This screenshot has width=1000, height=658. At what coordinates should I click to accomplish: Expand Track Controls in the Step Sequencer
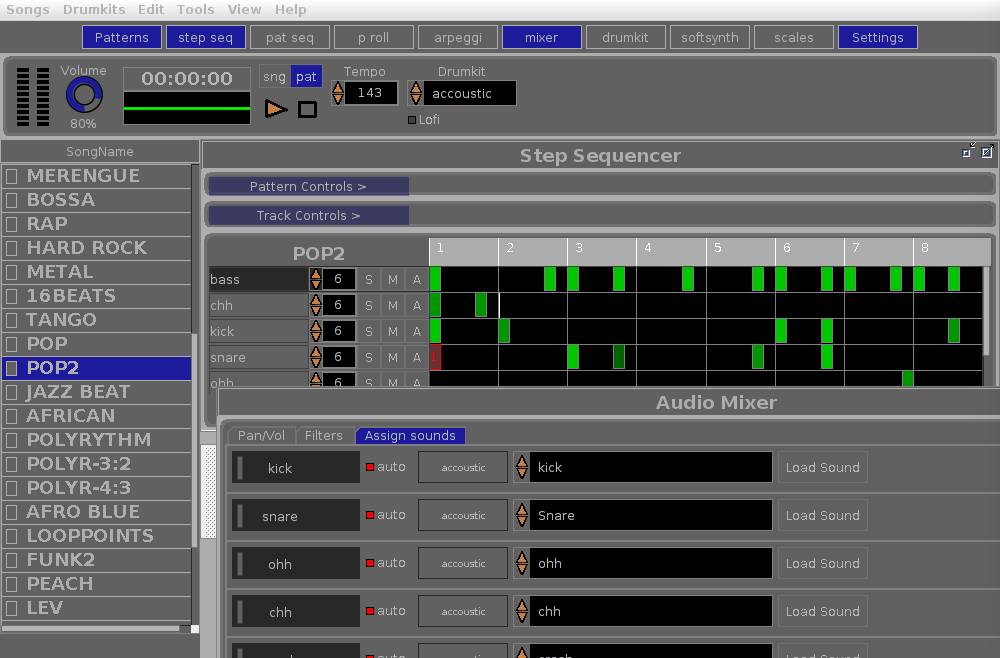pos(307,215)
